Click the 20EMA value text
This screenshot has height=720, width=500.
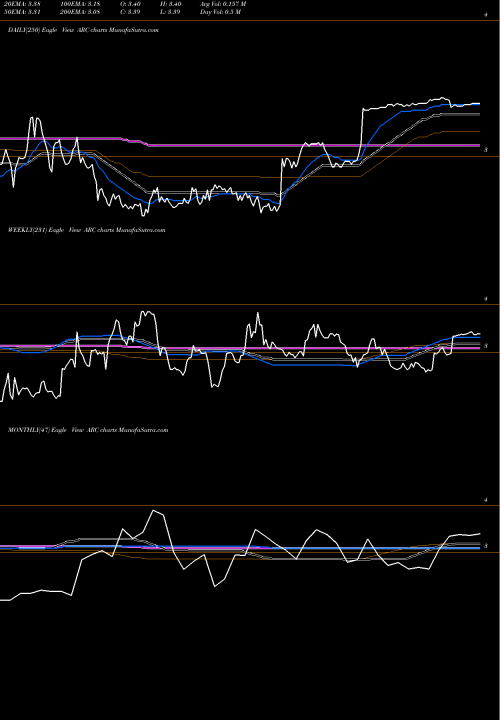pos(21,4)
